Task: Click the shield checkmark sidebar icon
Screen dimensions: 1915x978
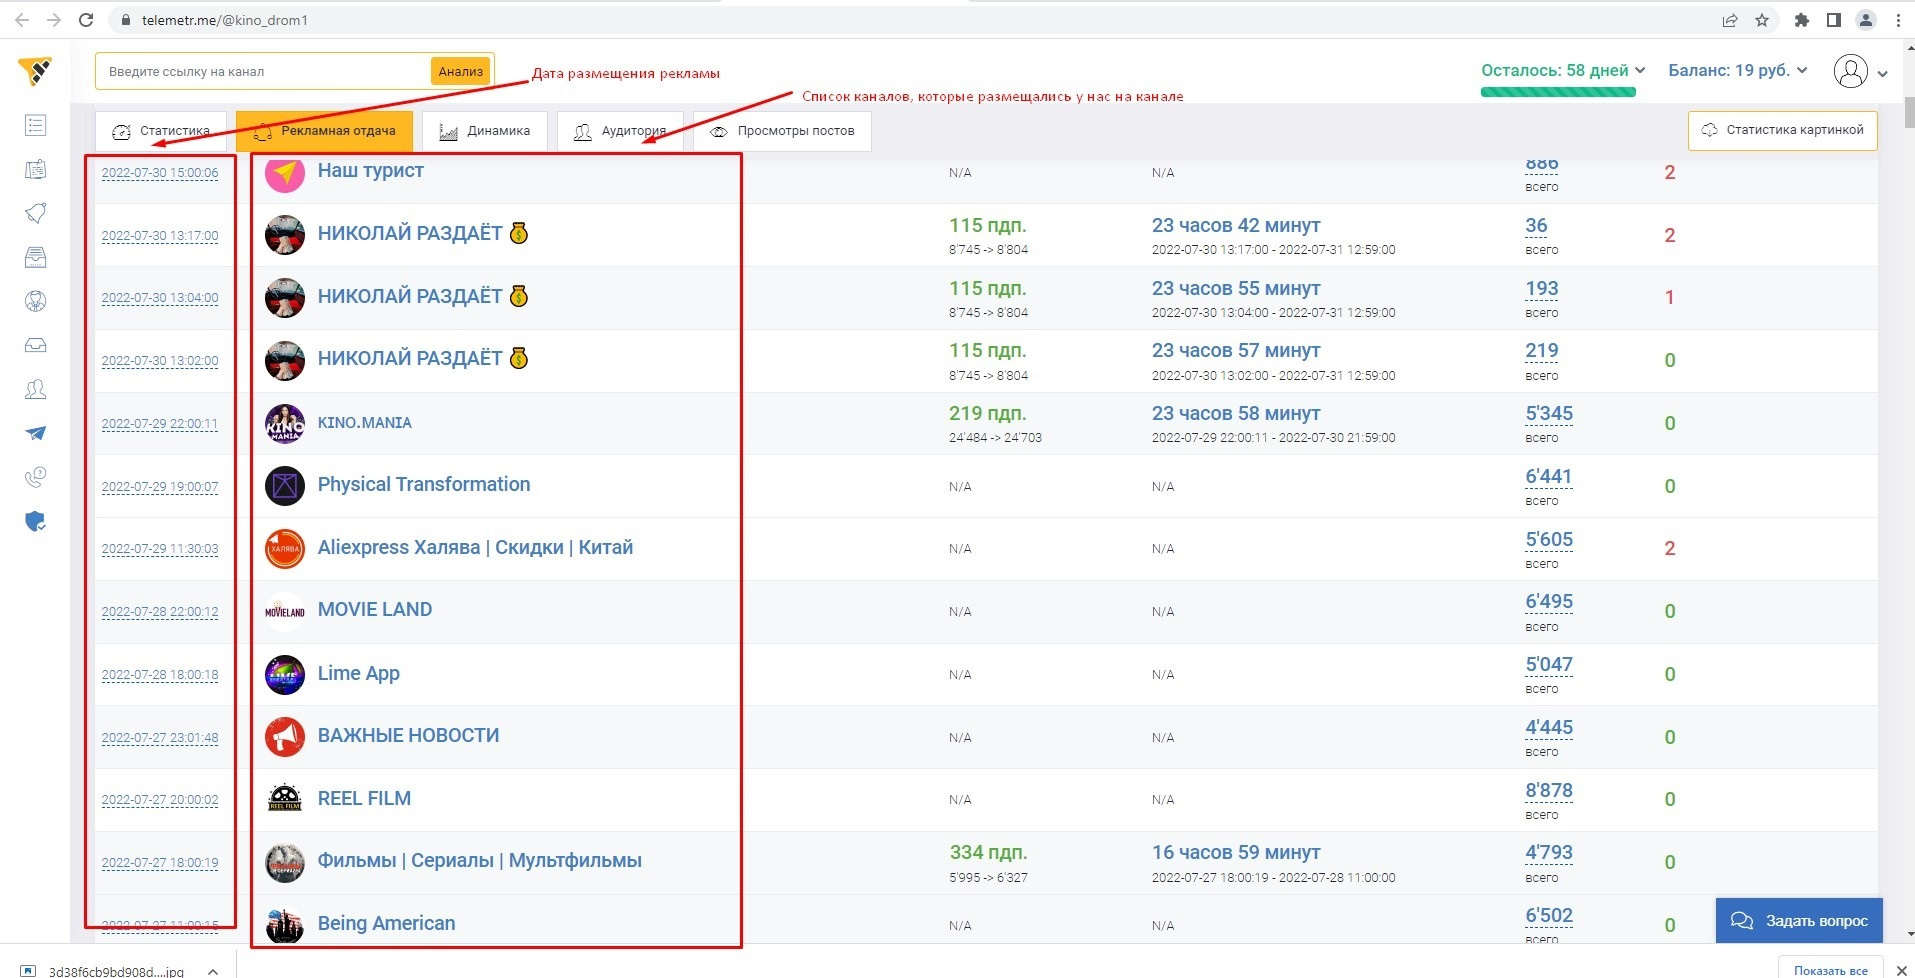Action: 35,521
